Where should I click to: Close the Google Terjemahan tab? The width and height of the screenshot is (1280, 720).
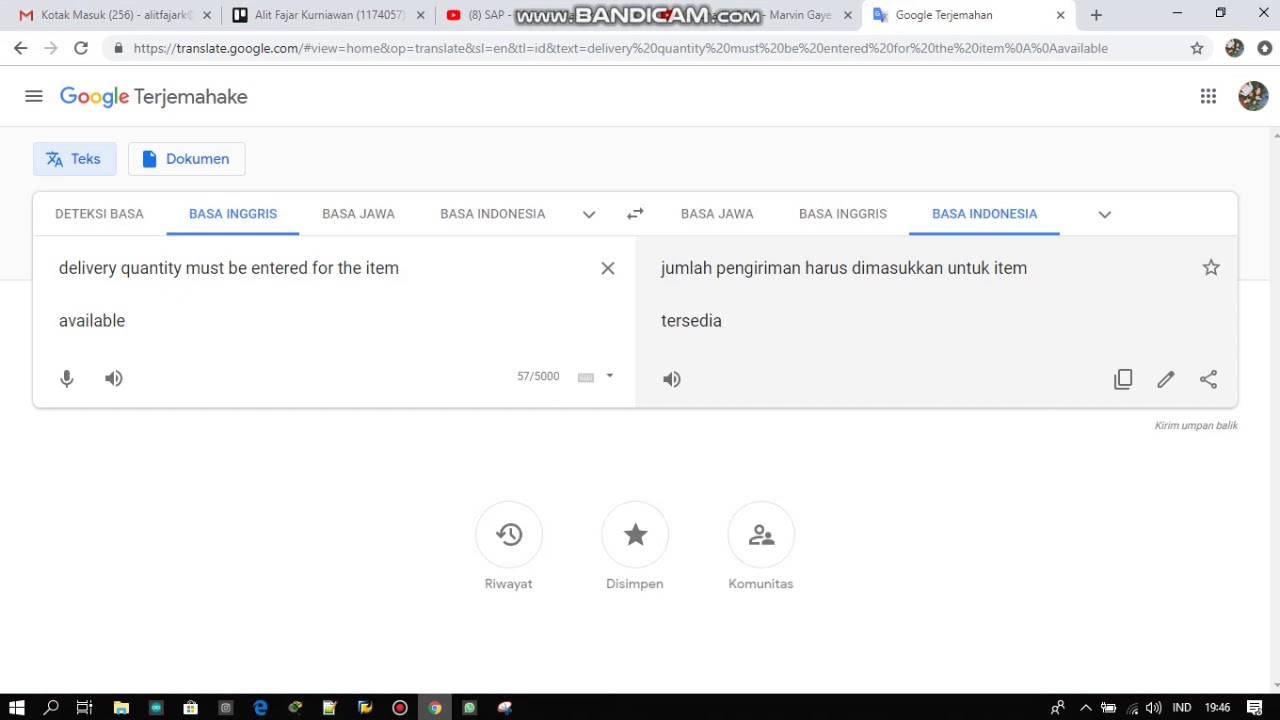coord(1060,15)
